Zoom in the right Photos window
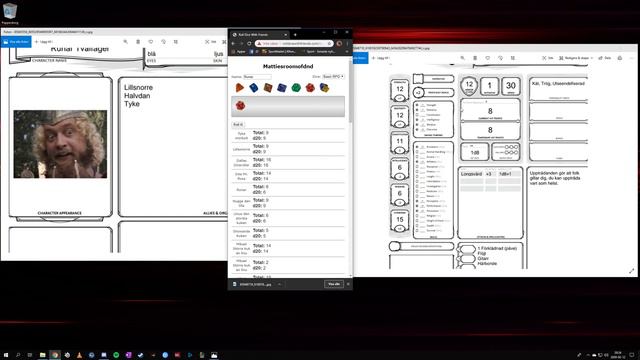Image resolution: width=640 pixels, height=360 pixels. pos(462,58)
